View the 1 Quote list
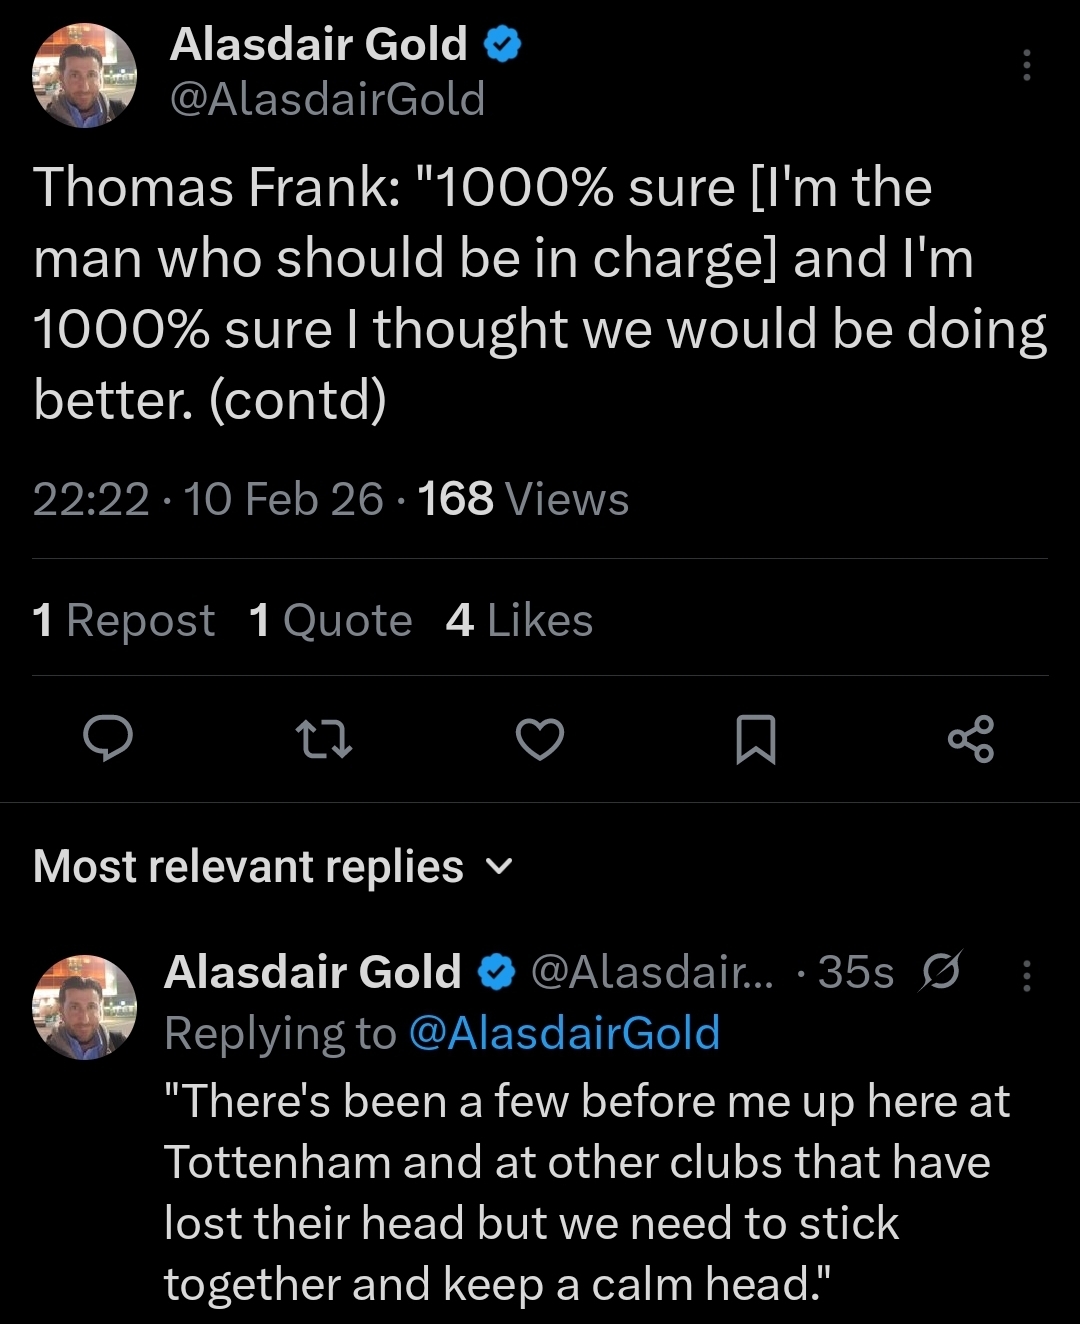The image size is (1080, 1324). 330,620
